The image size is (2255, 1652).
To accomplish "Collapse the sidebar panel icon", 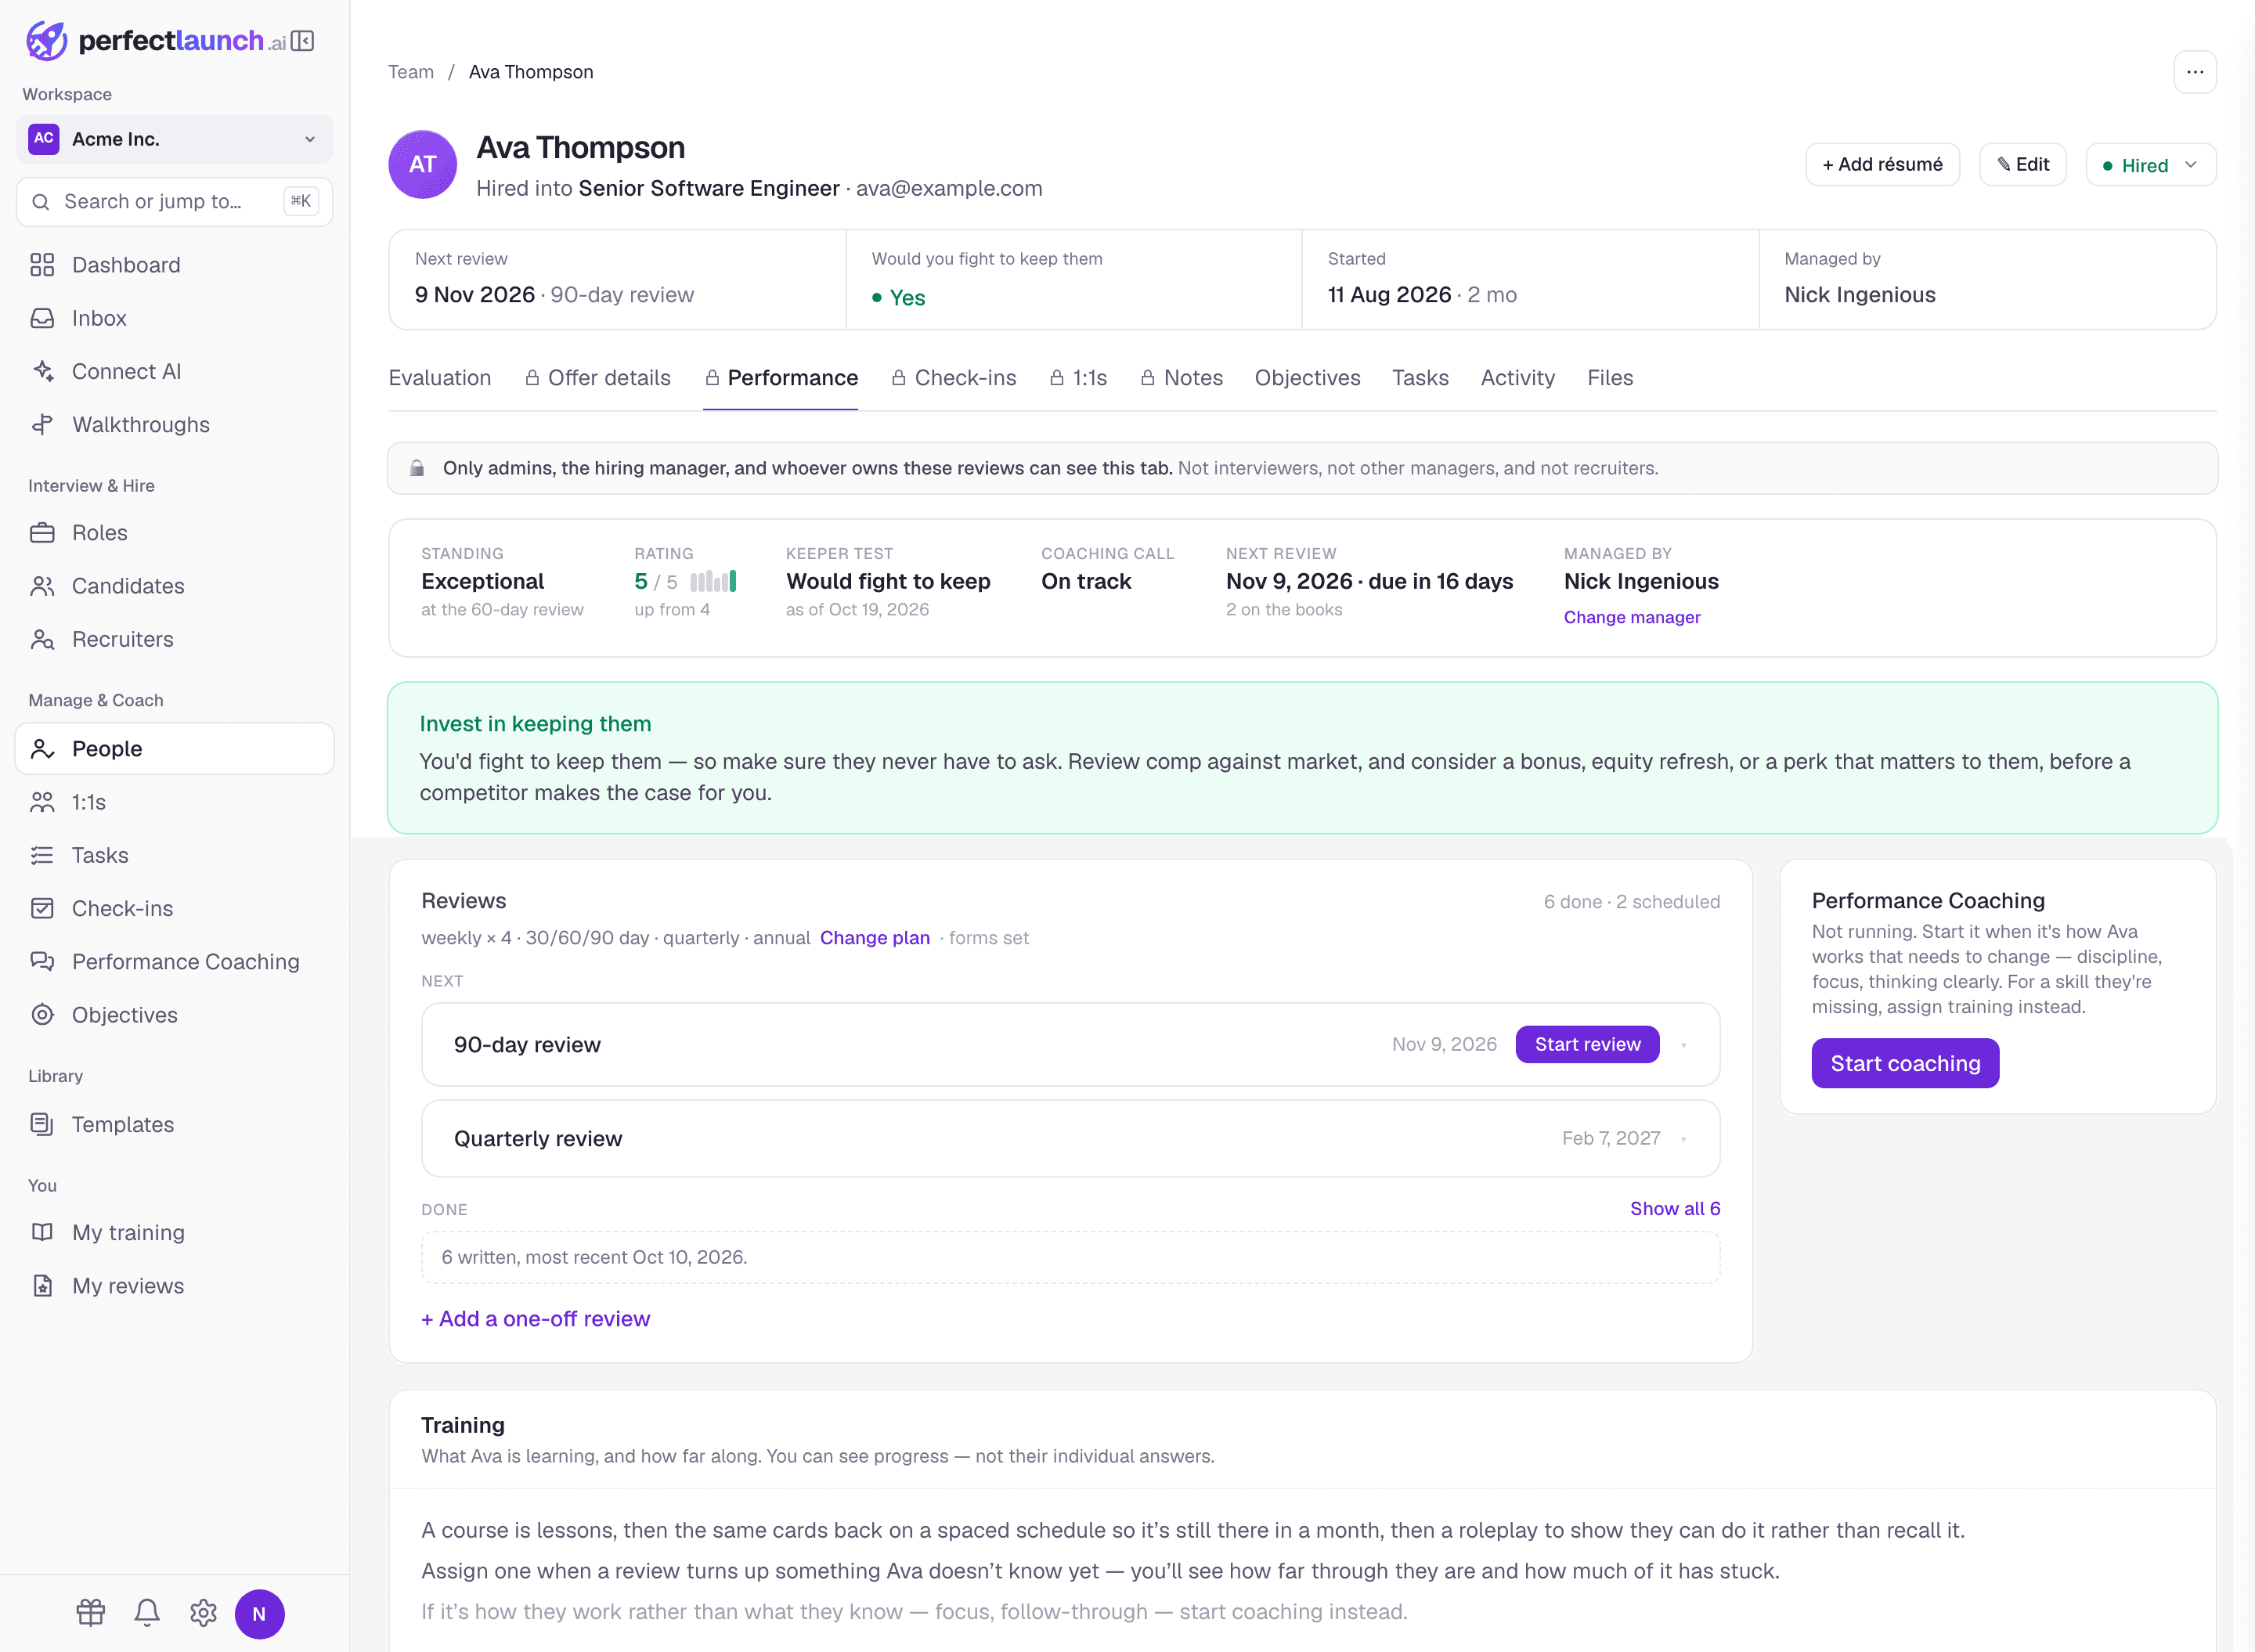I will [303, 41].
